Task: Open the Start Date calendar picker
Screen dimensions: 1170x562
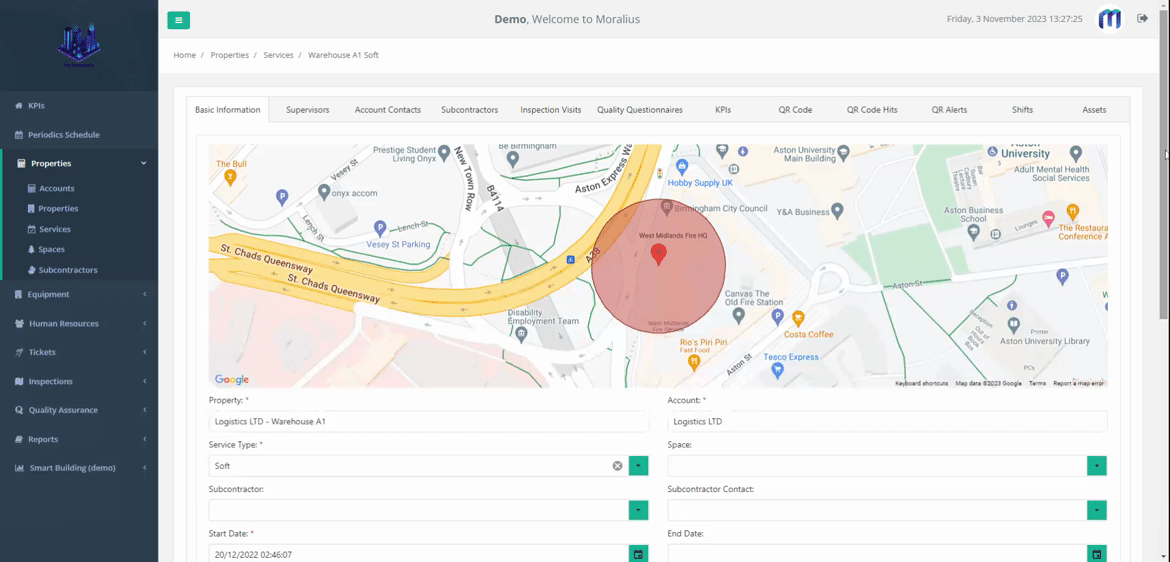Action: pyautogui.click(x=639, y=555)
